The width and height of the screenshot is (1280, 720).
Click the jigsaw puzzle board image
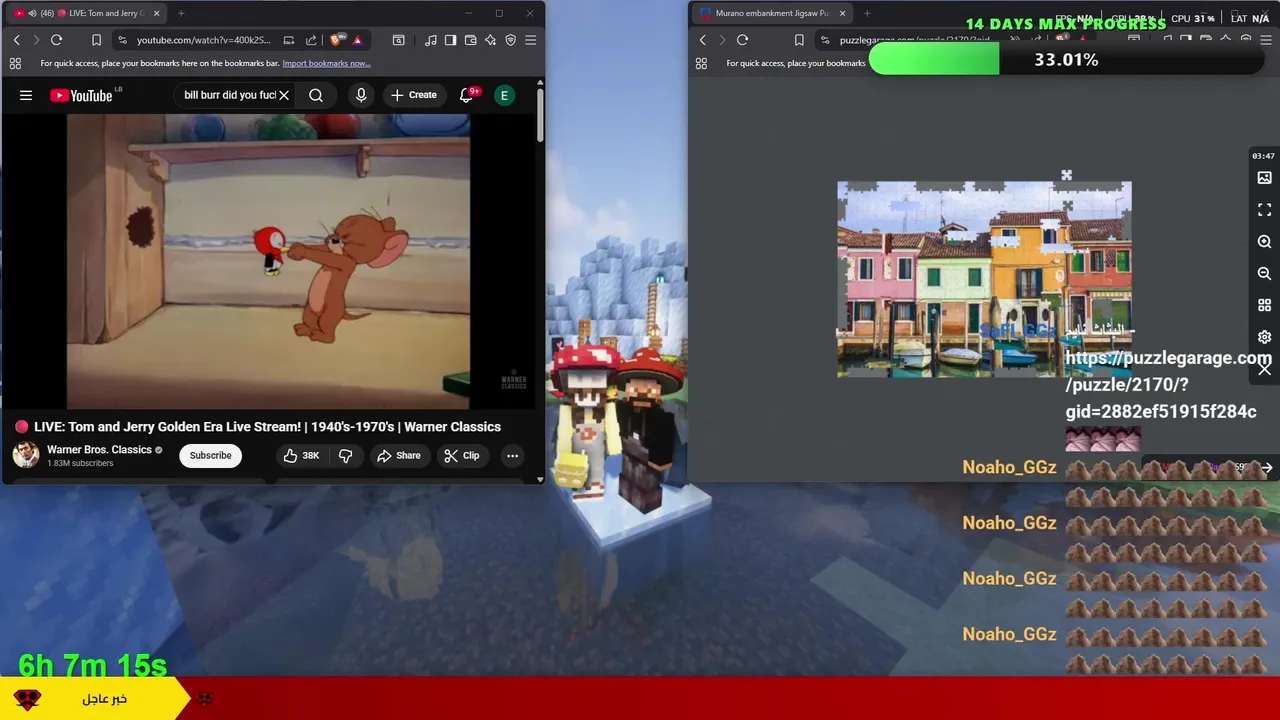[x=984, y=279]
